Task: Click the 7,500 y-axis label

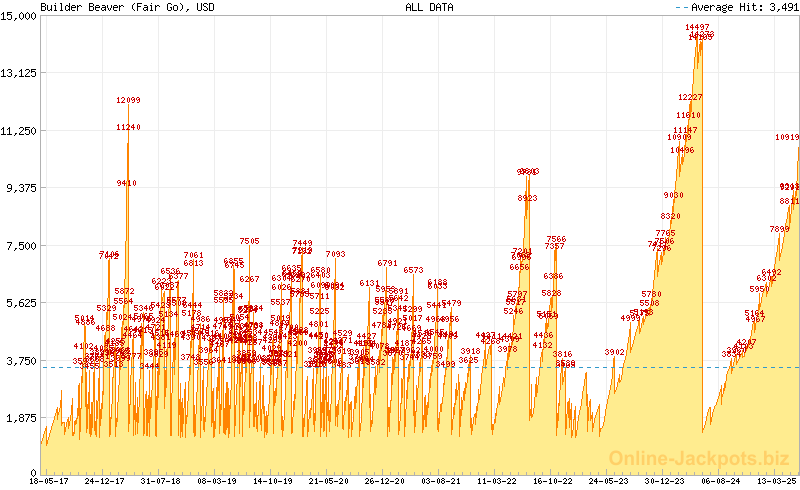Action: point(20,245)
